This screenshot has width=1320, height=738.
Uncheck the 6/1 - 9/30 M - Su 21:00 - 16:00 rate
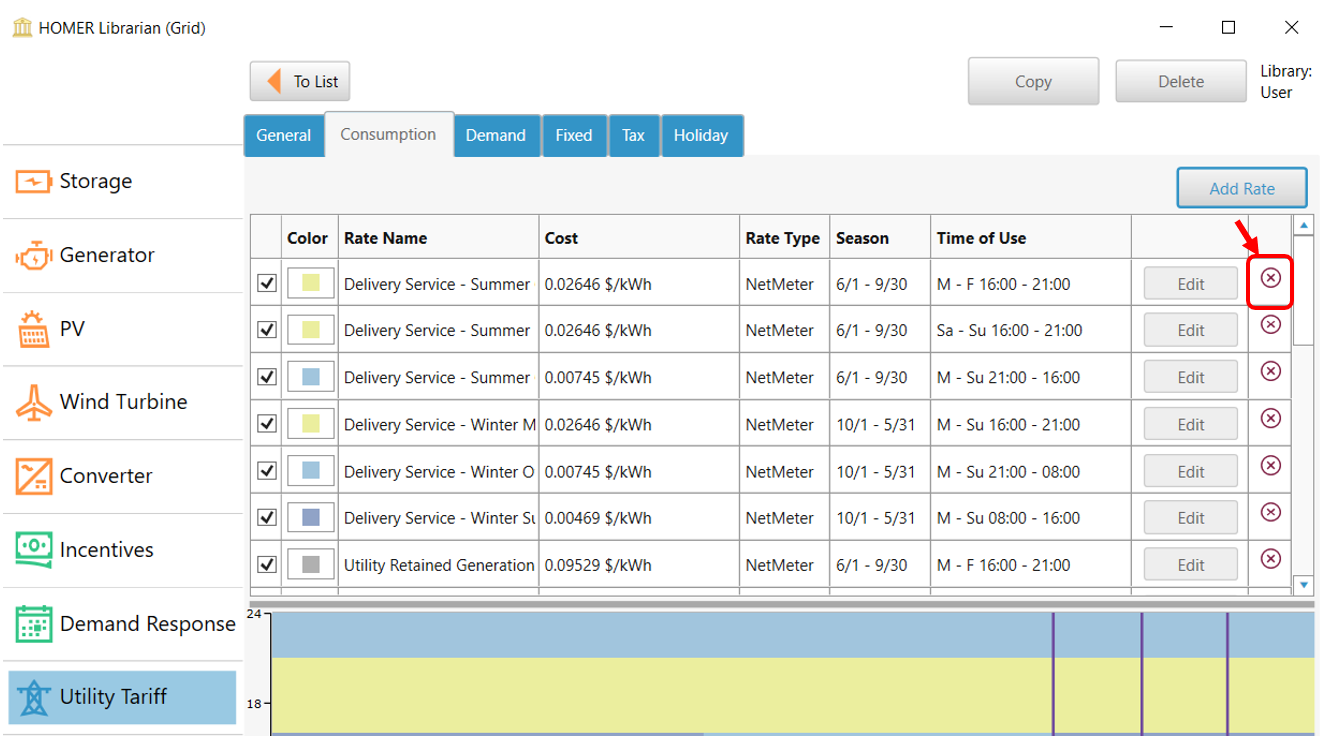pos(267,377)
